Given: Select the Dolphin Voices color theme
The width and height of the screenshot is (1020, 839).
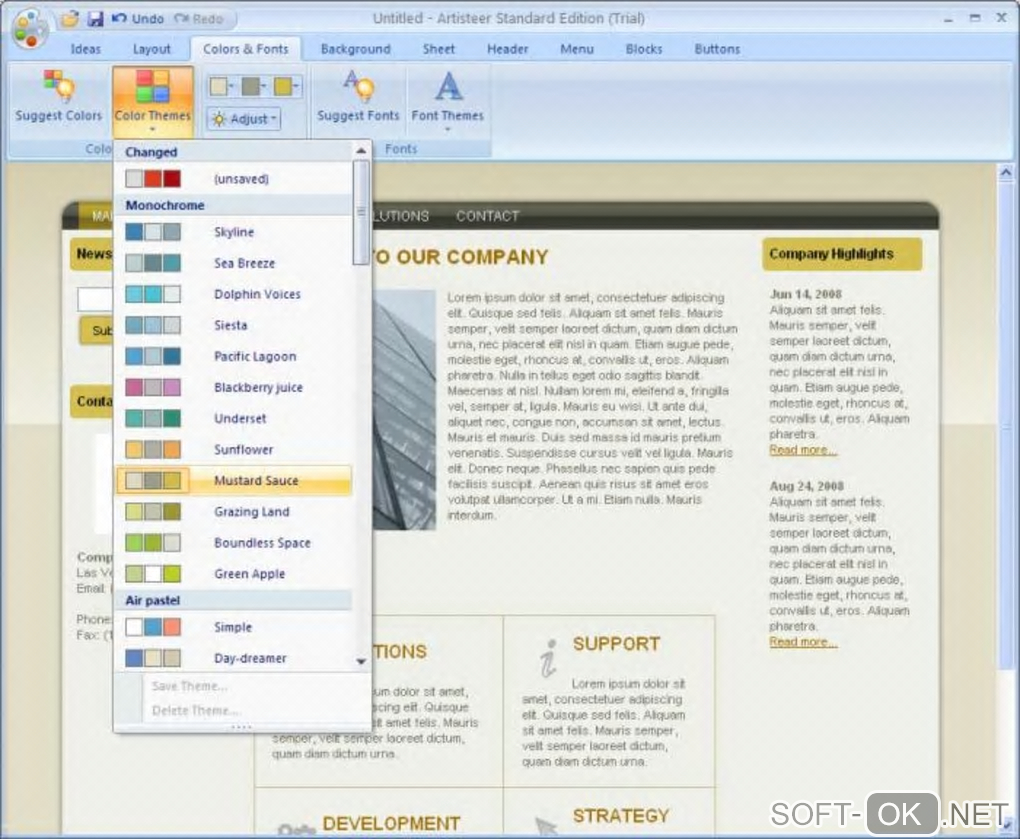Looking at the screenshot, I should tap(234, 294).
